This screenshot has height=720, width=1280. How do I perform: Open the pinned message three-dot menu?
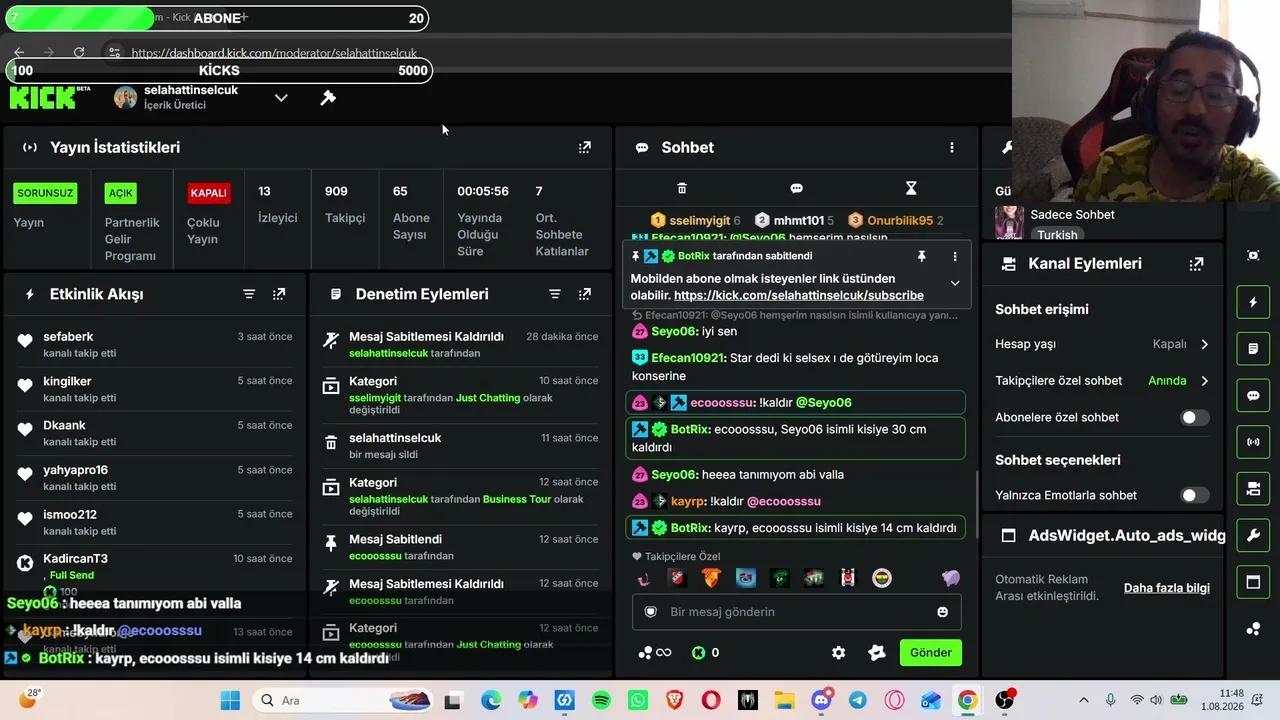(x=955, y=257)
